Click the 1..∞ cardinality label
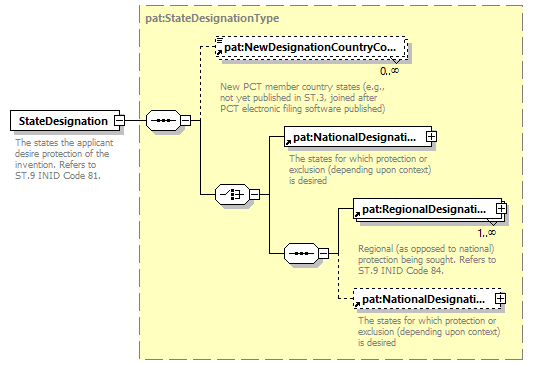Image resolution: width=533 pixels, height=365 pixels. 487,233
